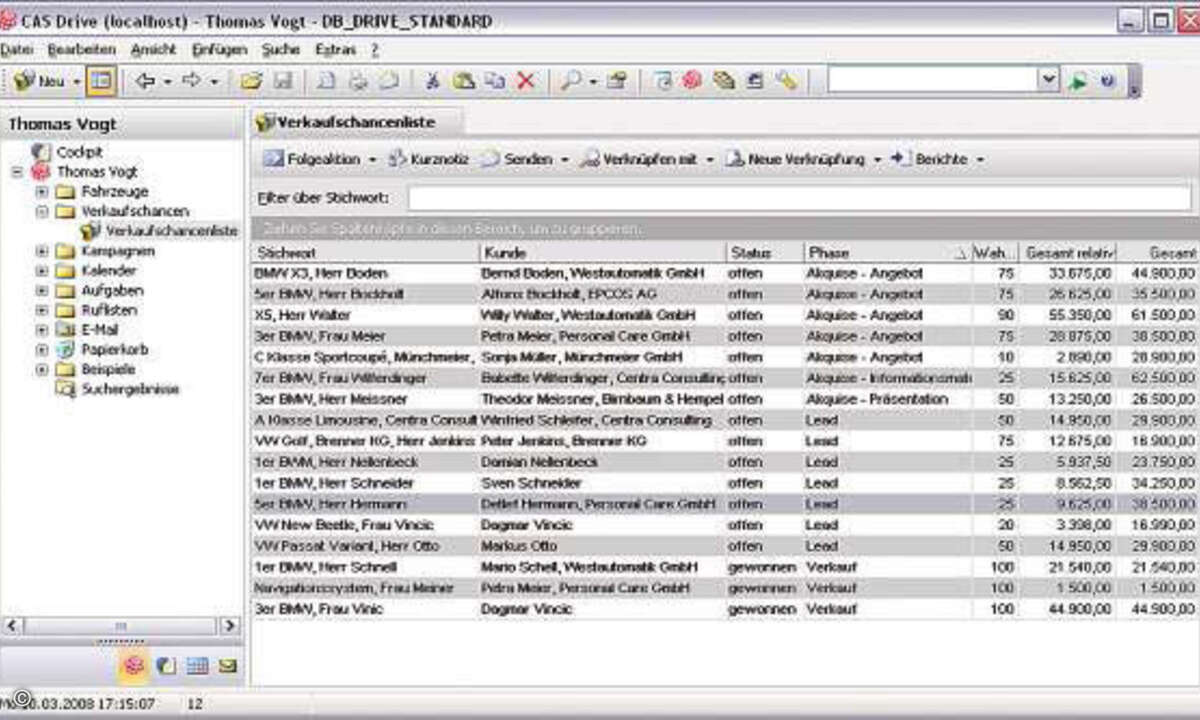Screen dimensions: 1200x720
Task: Go back with the left arrow icon
Action: tap(145, 81)
